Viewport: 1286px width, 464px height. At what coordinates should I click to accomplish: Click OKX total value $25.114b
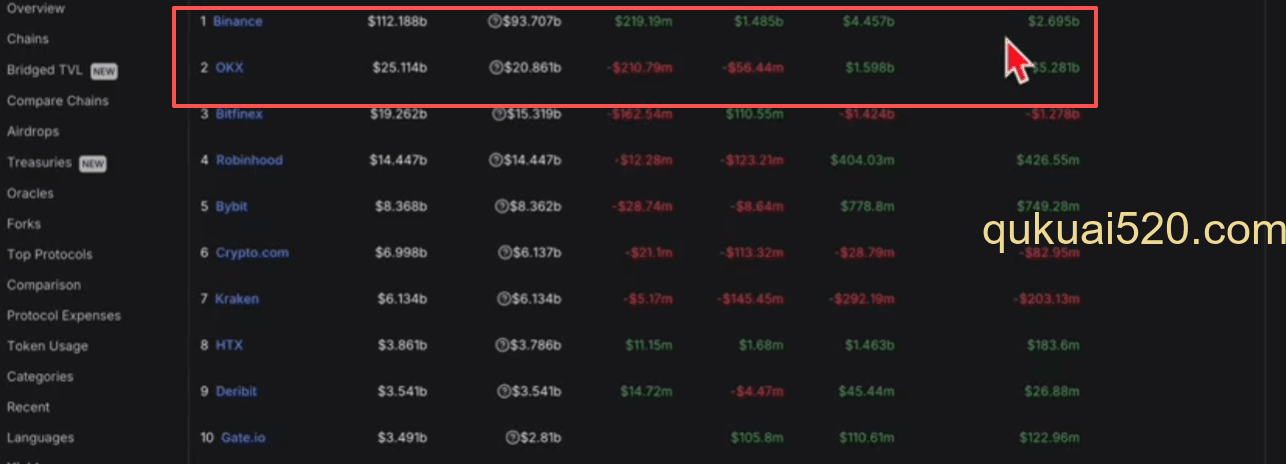(x=400, y=68)
